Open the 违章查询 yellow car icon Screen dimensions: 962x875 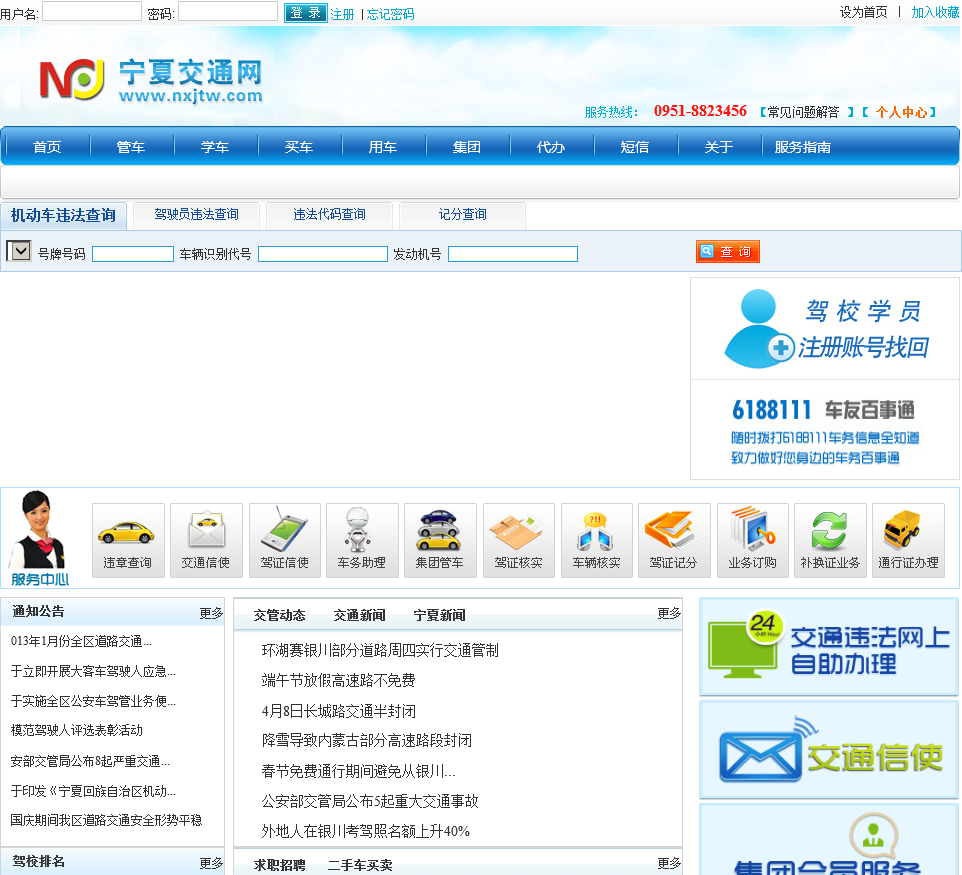(128, 540)
